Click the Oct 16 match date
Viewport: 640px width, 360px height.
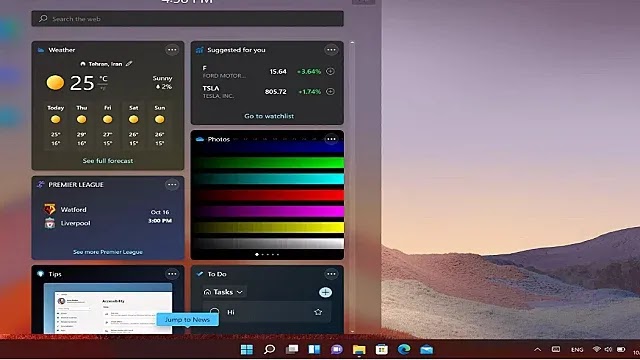tap(160, 212)
